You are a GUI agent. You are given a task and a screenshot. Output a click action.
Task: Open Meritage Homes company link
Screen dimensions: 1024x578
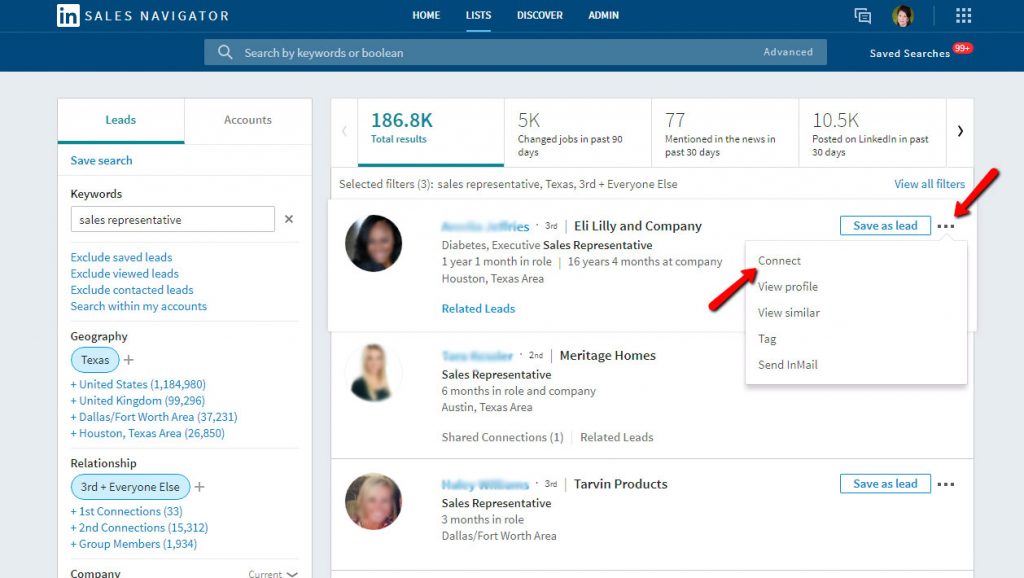[607, 355]
